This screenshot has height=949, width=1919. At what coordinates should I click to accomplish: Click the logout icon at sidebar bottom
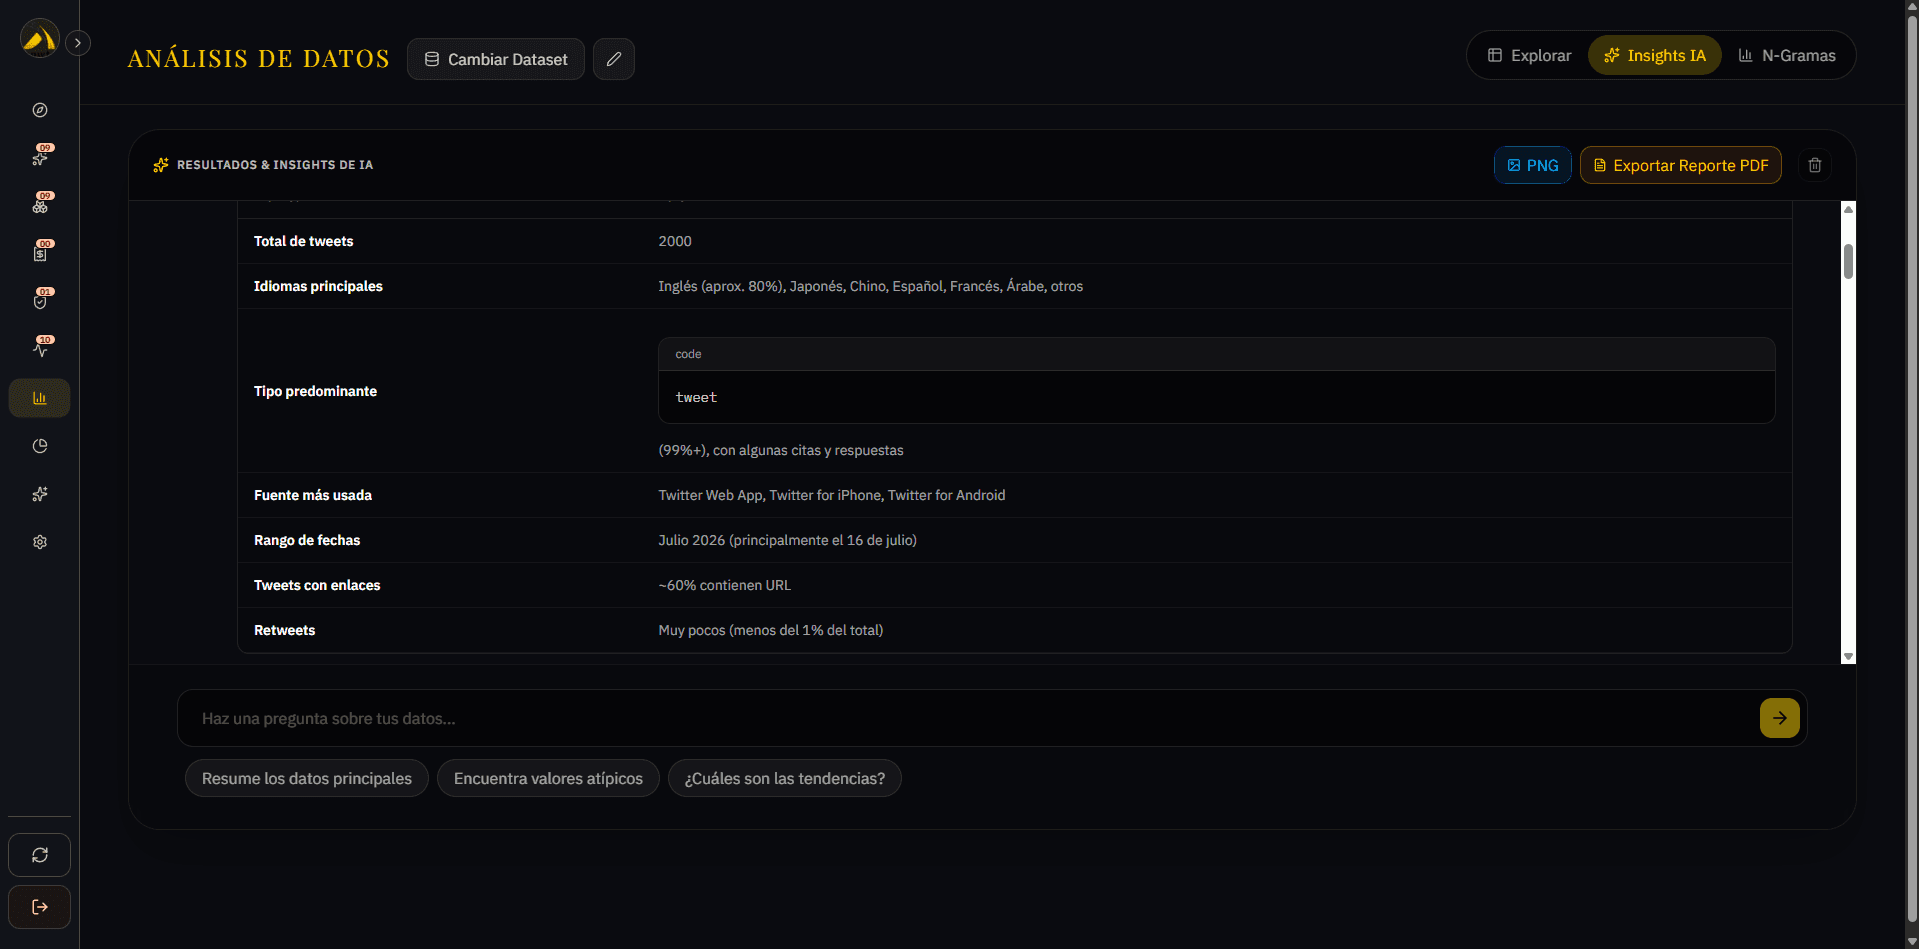coord(40,907)
